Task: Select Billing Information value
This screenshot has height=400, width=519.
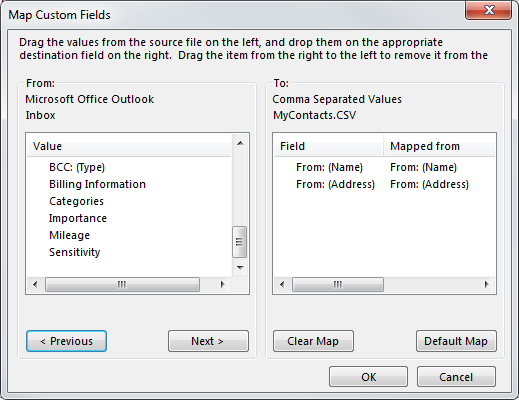Action: (x=97, y=184)
